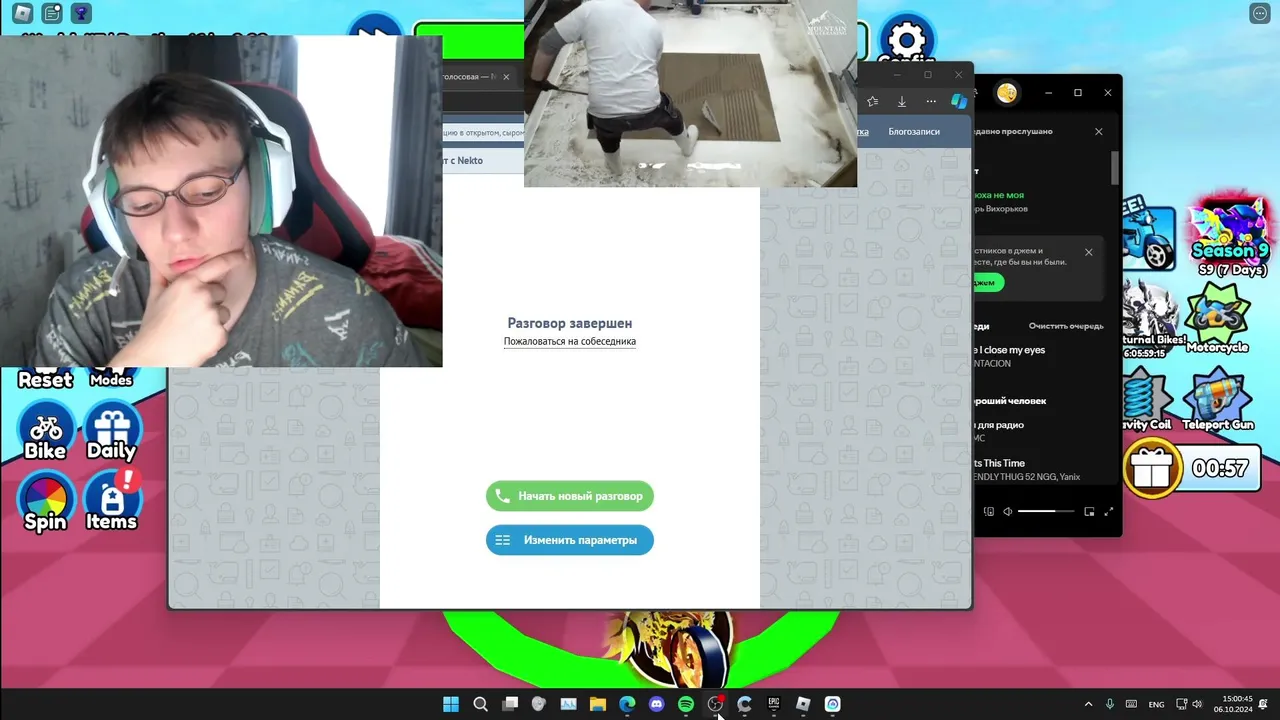Click the free scooter offer icon
1280x720 pixels.
1150,235
